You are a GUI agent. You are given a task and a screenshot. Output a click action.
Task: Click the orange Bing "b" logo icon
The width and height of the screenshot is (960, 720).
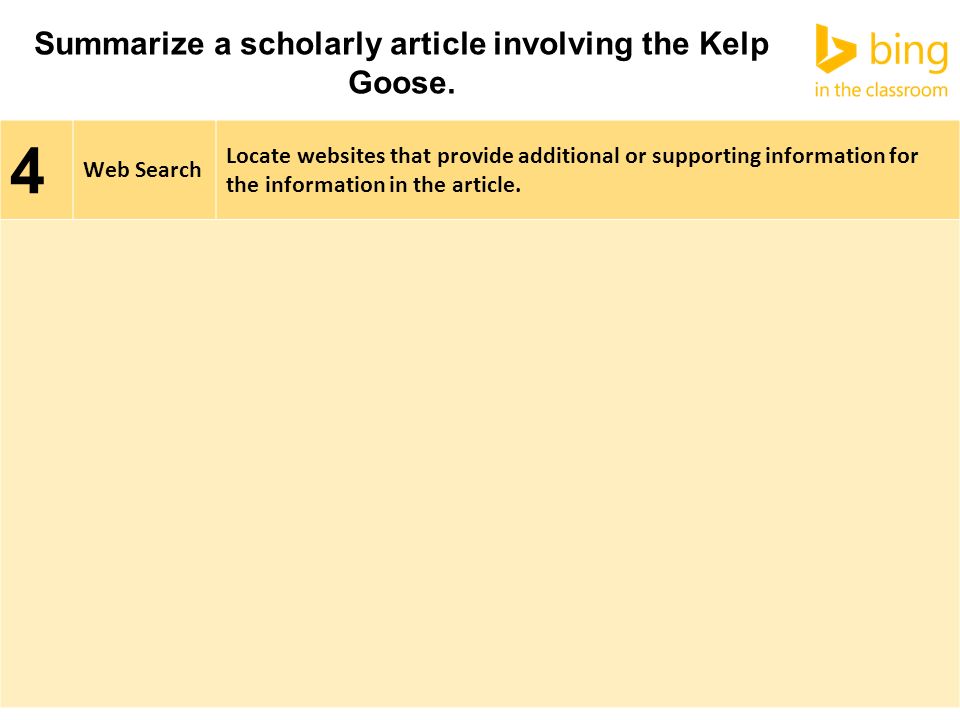(836, 49)
